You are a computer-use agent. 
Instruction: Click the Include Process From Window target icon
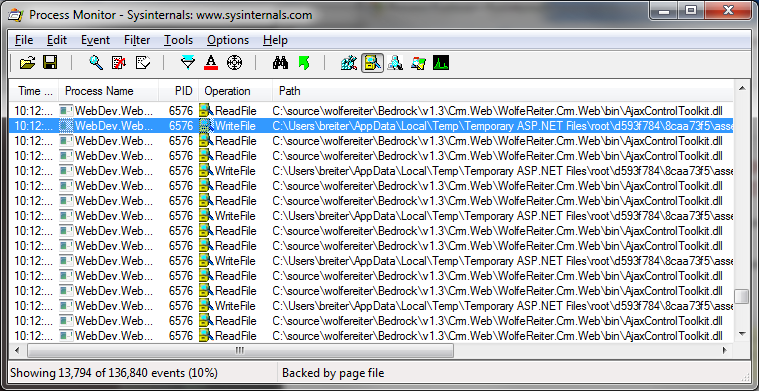pyautogui.click(x=234, y=63)
